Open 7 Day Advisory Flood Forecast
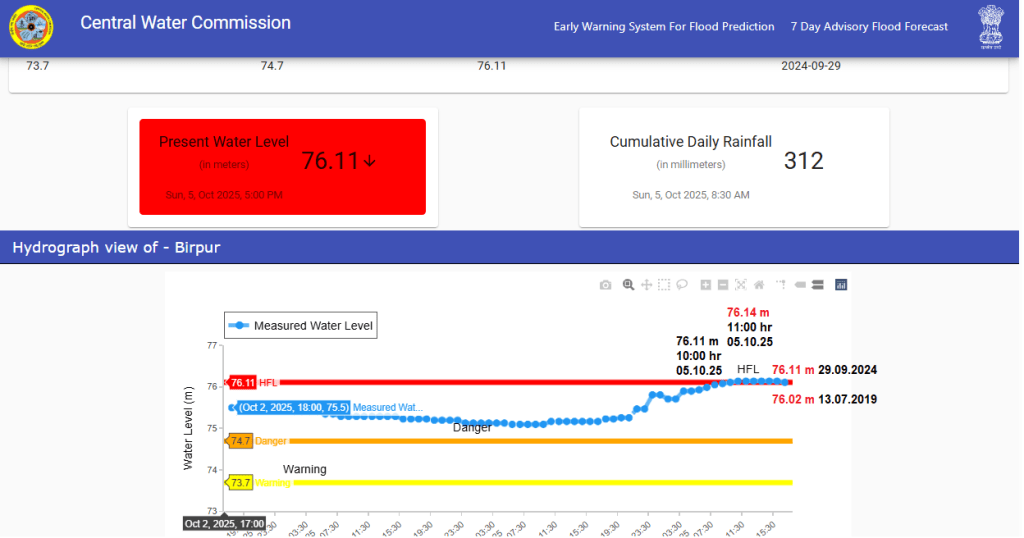 pos(869,27)
